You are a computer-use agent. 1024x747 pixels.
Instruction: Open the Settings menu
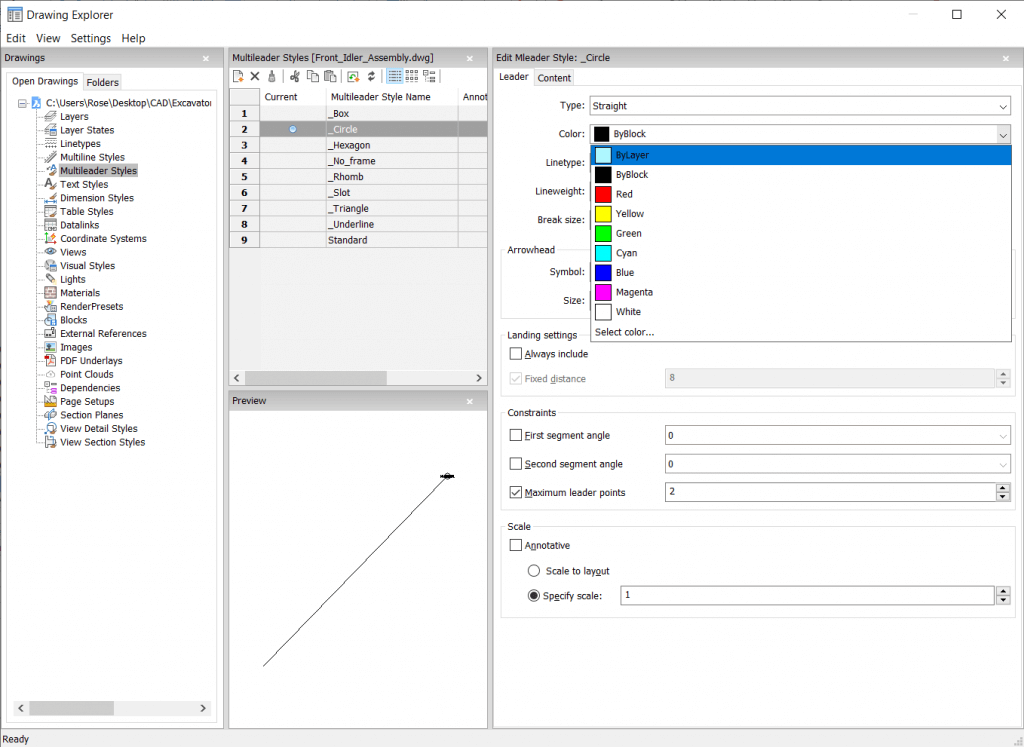(x=90, y=38)
